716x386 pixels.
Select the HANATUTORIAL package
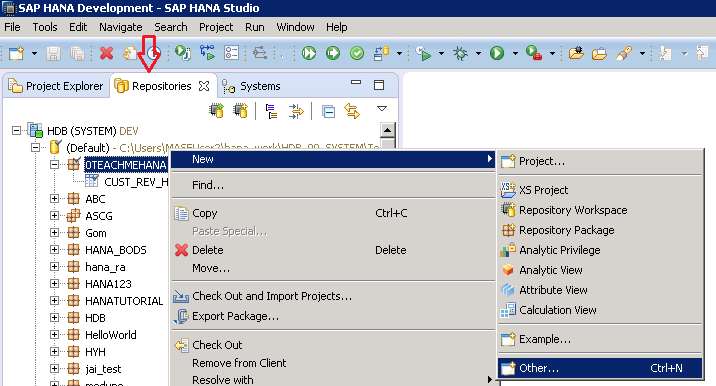124,301
